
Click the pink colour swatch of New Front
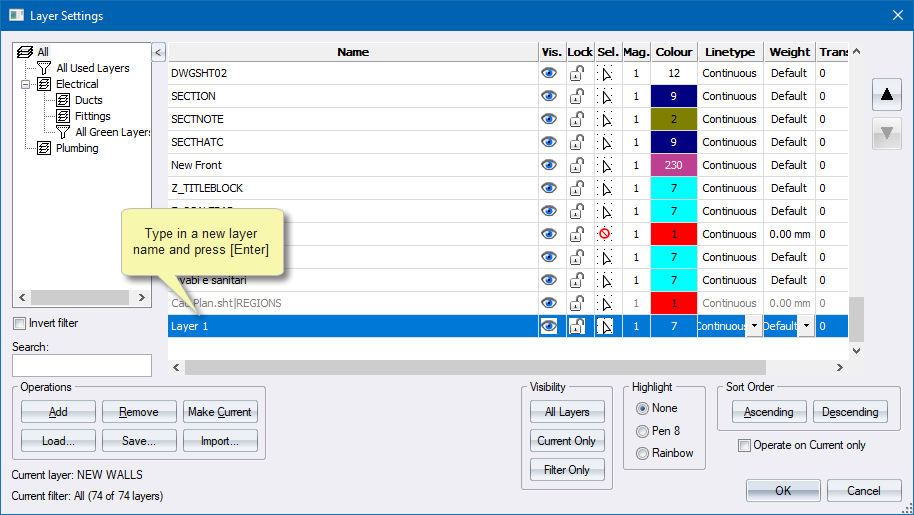674,166
